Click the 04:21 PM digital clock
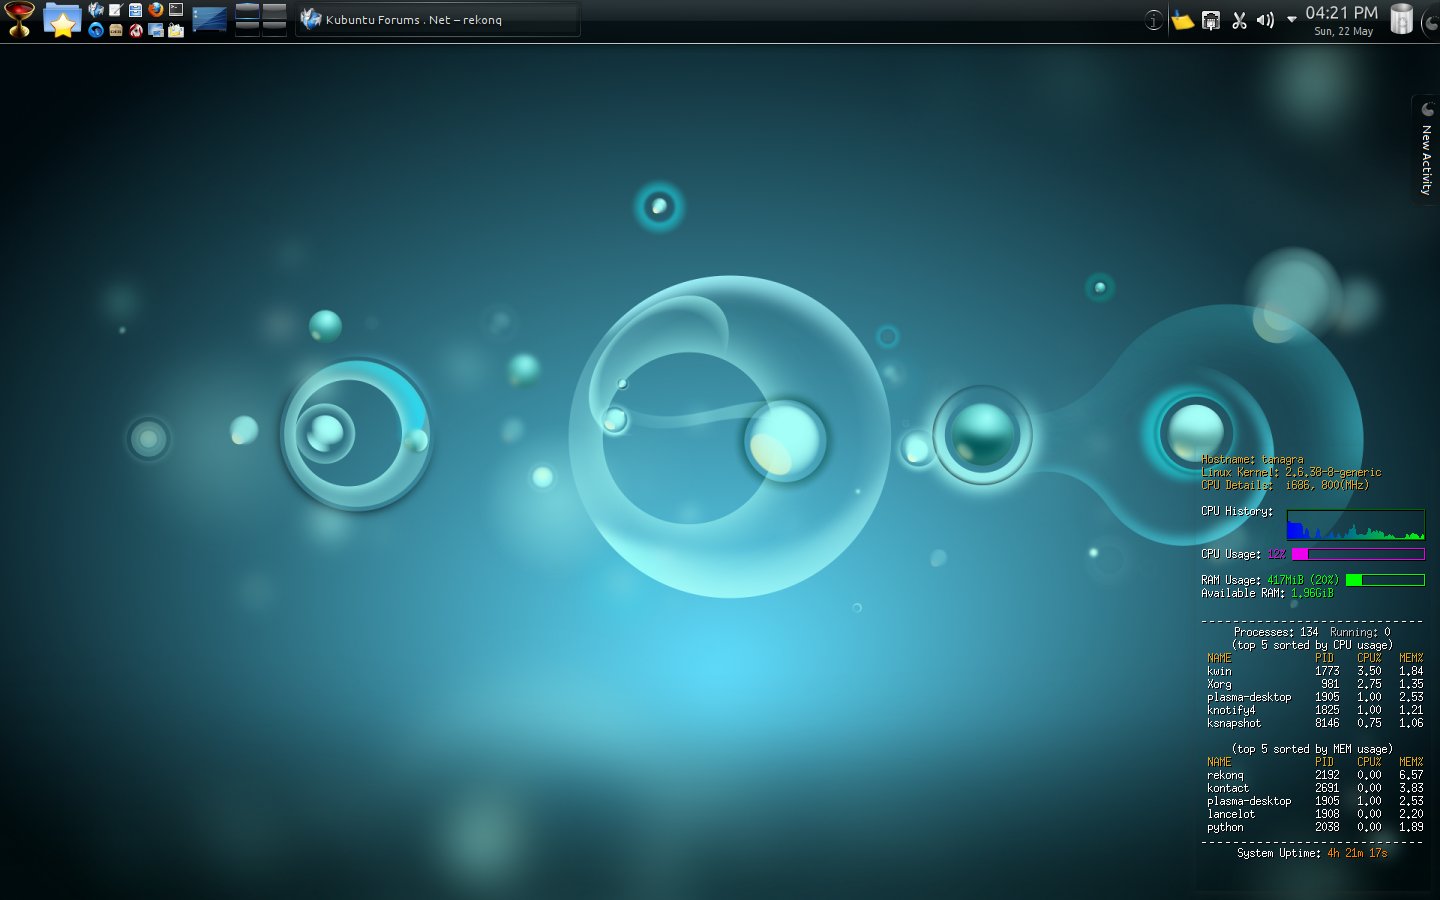This screenshot has width=1440, height=900. 1341,13
